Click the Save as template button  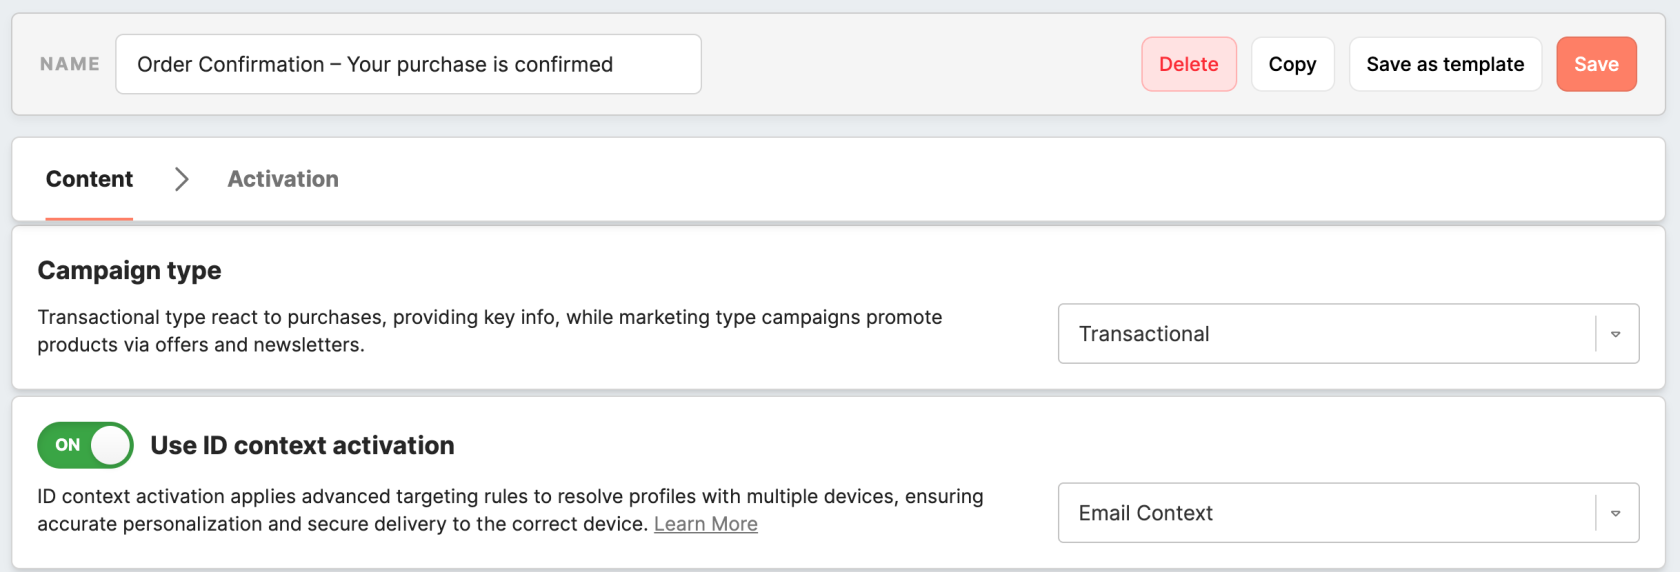pyautogui.click(x=1444, y=64)
